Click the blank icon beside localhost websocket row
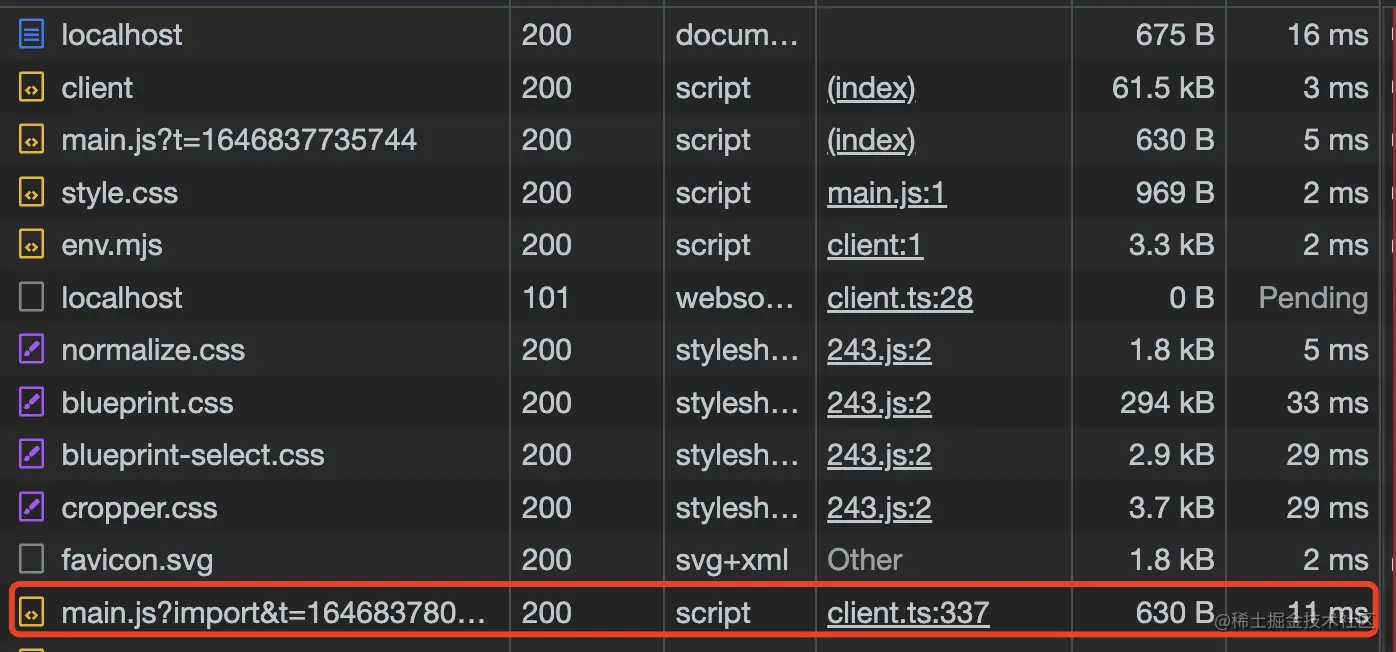 pyautogui.click(x=32, y=298)
